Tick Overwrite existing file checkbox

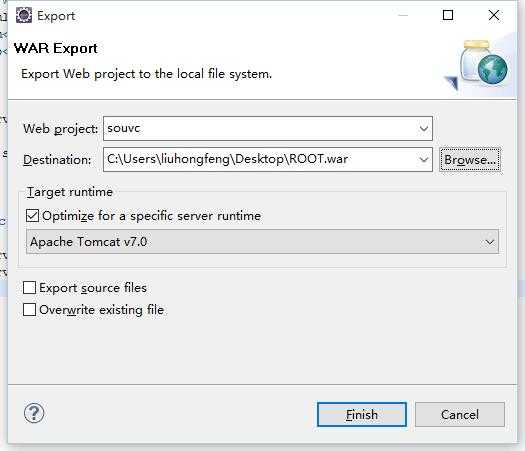(x=29, y=309)
